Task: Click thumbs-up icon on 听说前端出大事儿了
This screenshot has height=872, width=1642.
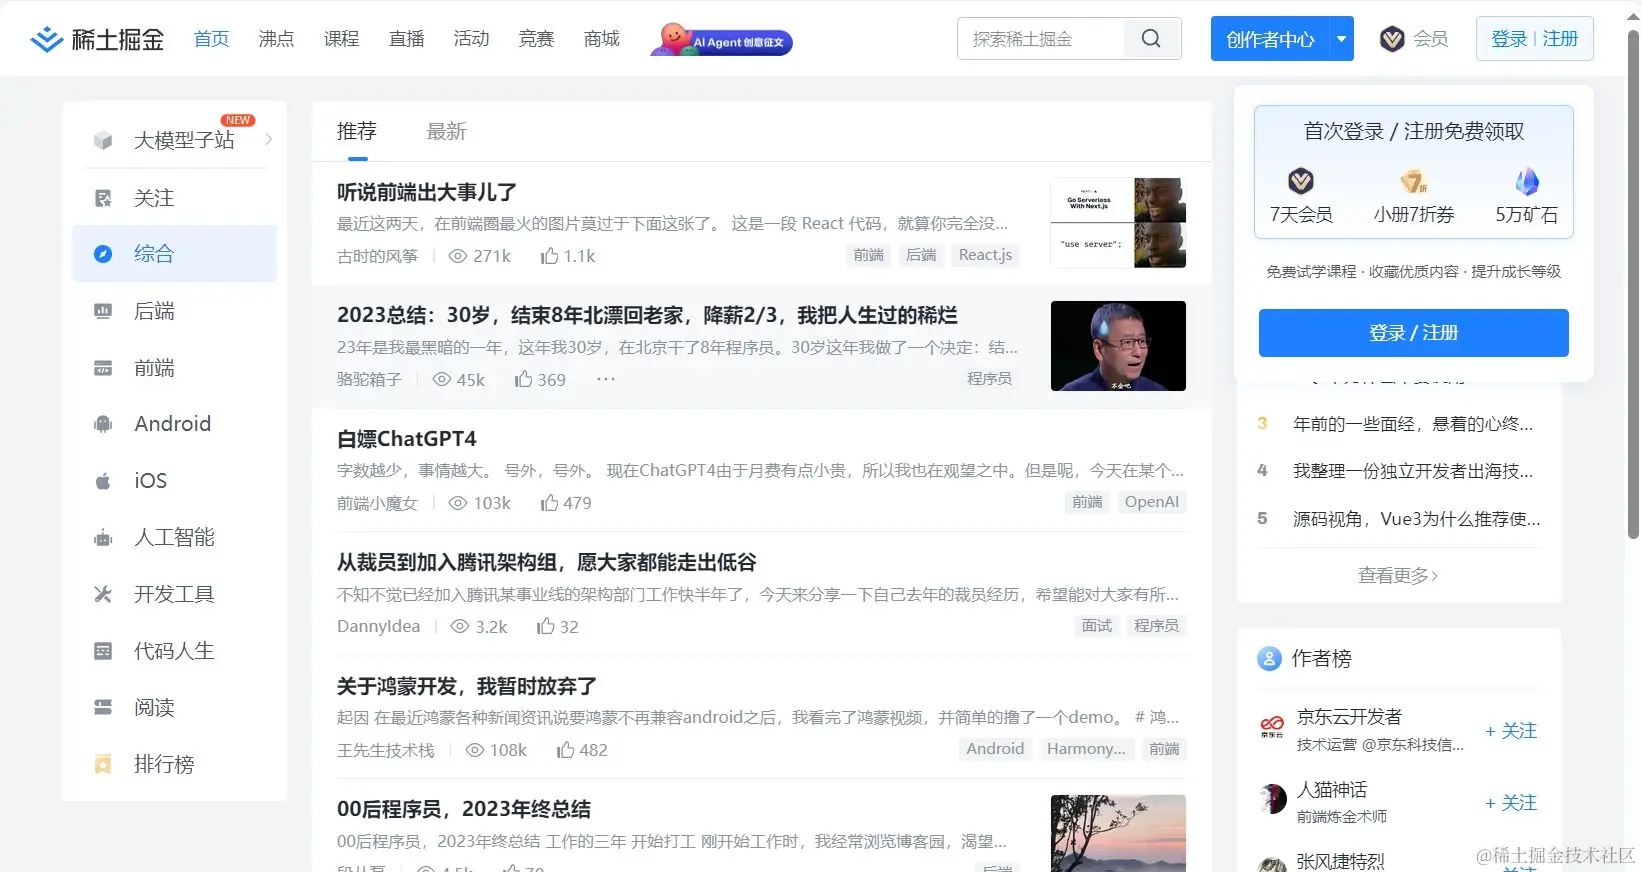Action: [549, 256]
